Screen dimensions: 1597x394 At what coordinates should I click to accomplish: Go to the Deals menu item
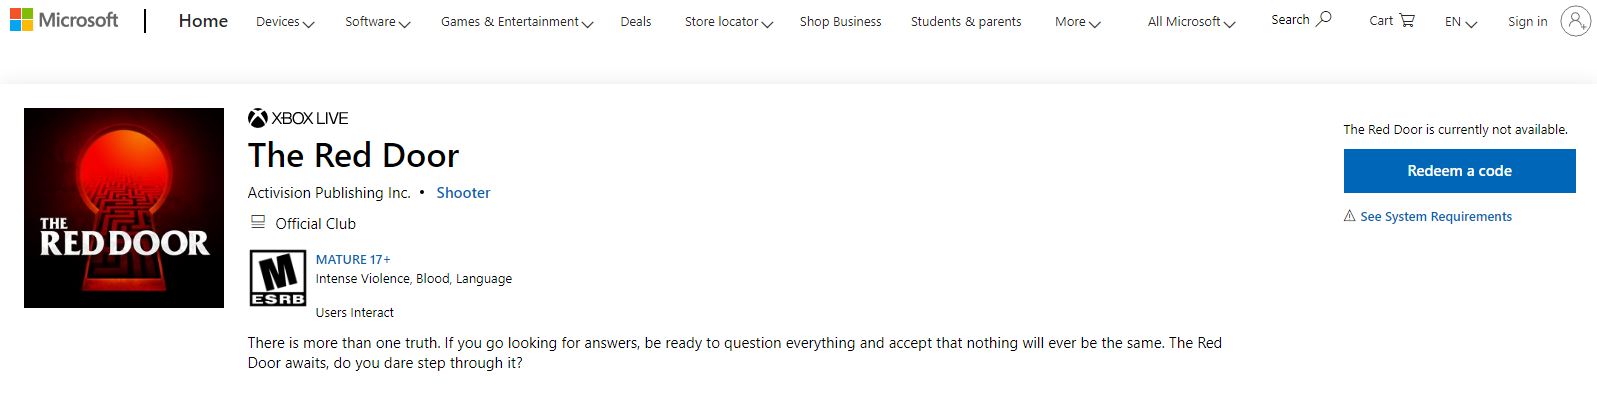(636, 21)
